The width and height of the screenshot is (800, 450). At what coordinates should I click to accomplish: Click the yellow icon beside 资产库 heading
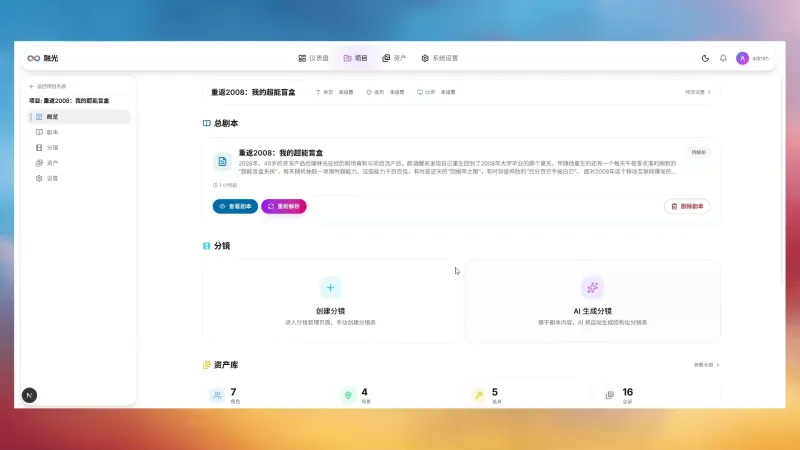pyautogui.click(x=207, y=365)
